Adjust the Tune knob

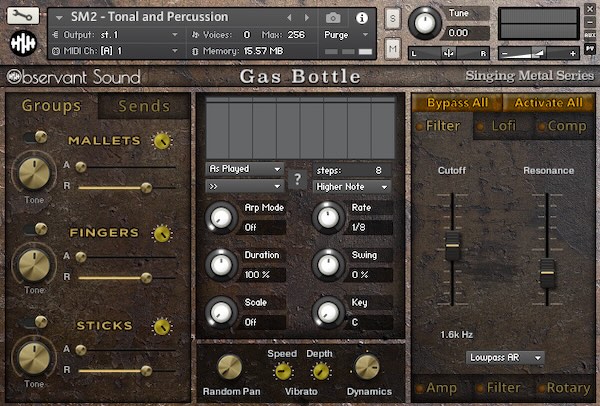click(425, 23)
